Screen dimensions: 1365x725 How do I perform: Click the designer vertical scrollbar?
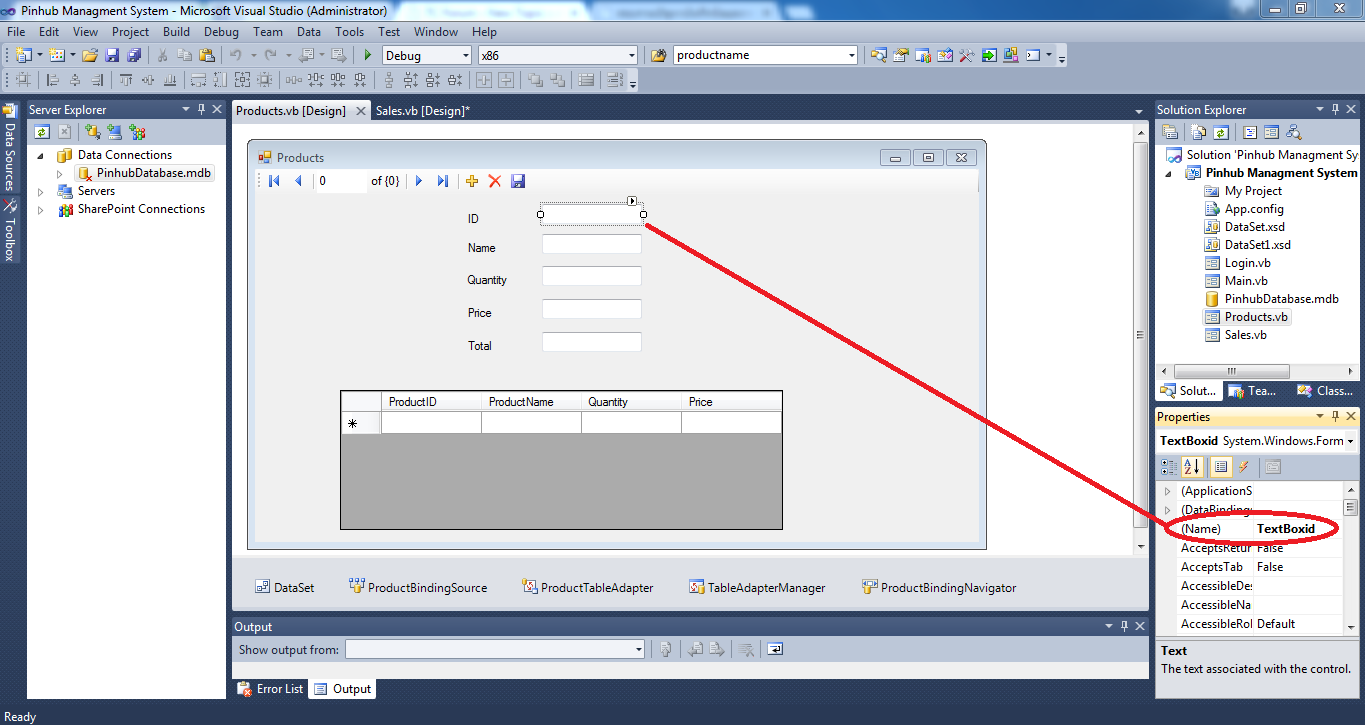tap(1140, 340)
